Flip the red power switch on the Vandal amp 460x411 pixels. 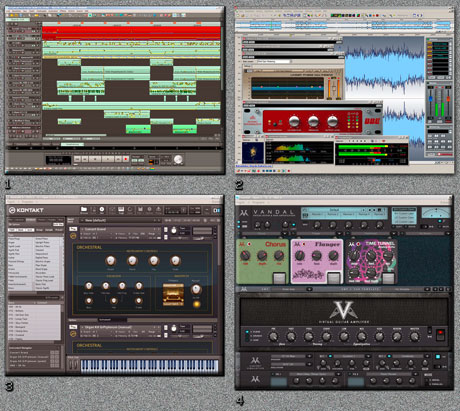(x=440, y=335)
